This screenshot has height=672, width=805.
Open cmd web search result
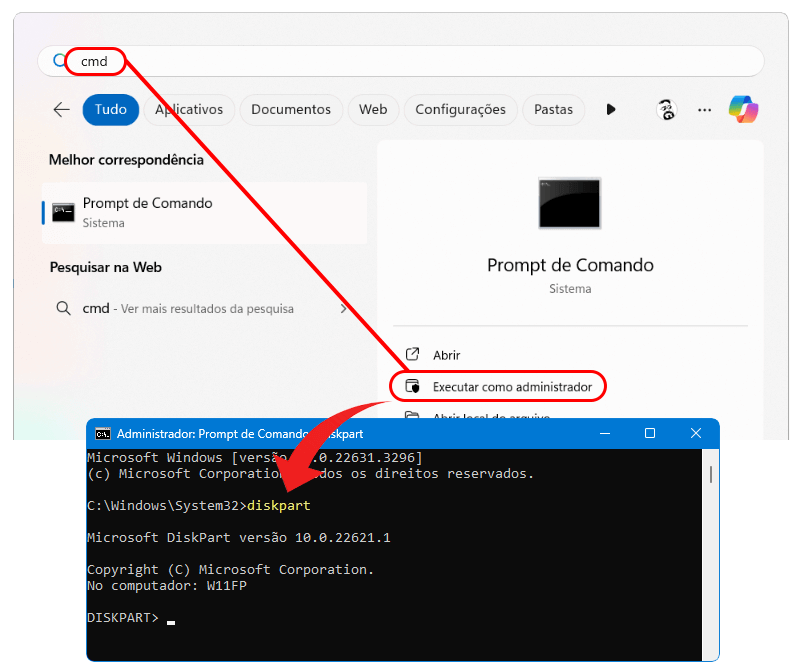point(203,309)
